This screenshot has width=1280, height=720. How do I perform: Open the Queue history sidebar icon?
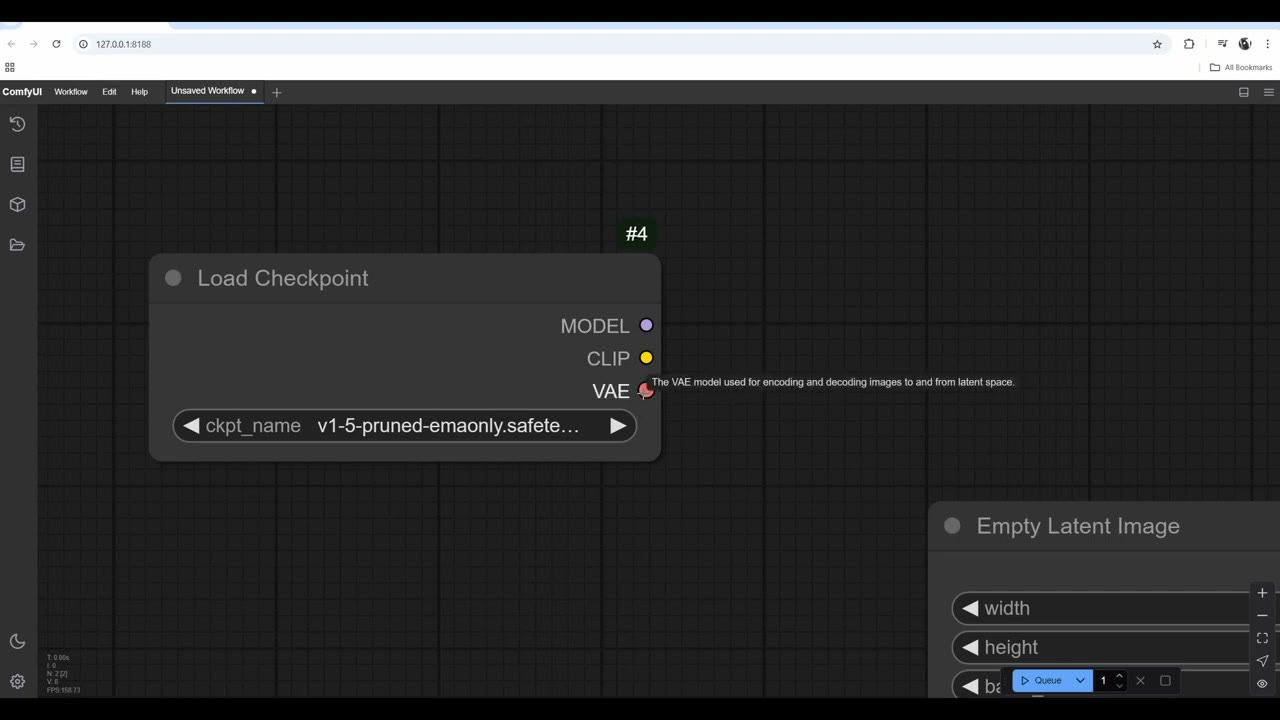click(17, 124)
